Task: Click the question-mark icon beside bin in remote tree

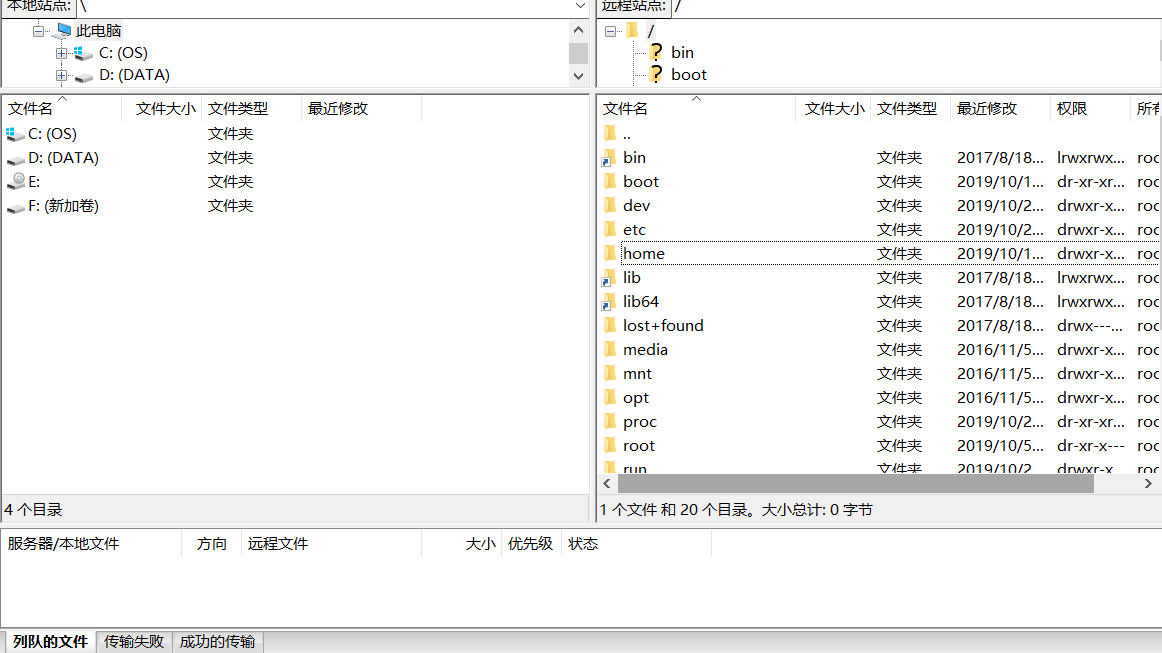Action: pyautogui.click(x=656, y=52)
